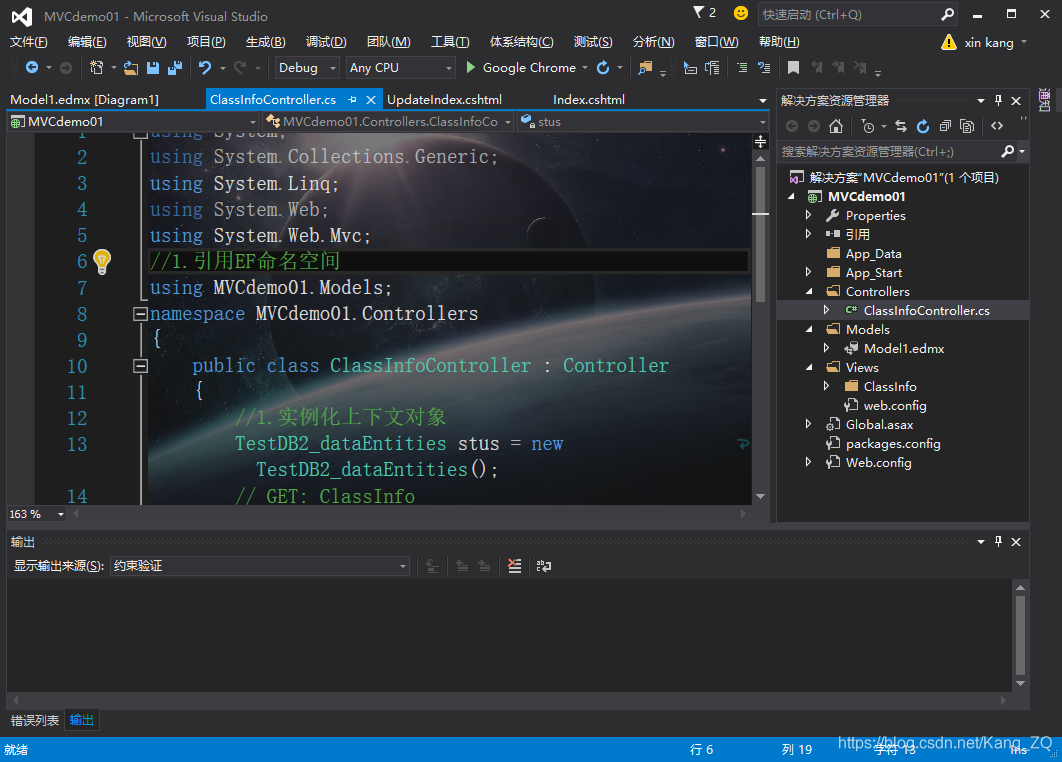Click the Show All Files icon
This screenshot has height=762, width=1062.
click(967, 126)
